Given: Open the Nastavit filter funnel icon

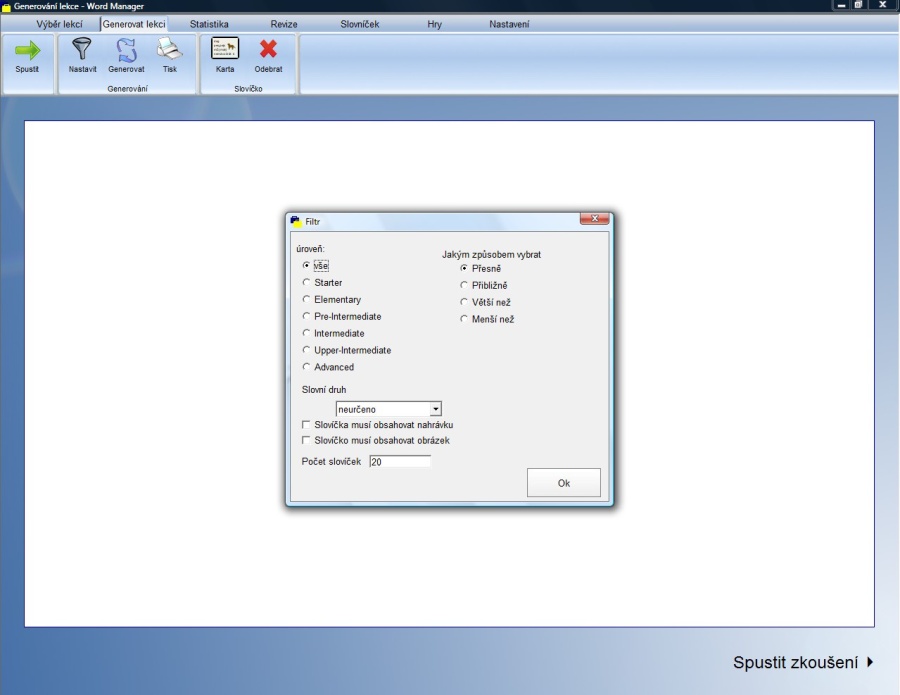Looking at the screenshot, I should click(83, 50).
